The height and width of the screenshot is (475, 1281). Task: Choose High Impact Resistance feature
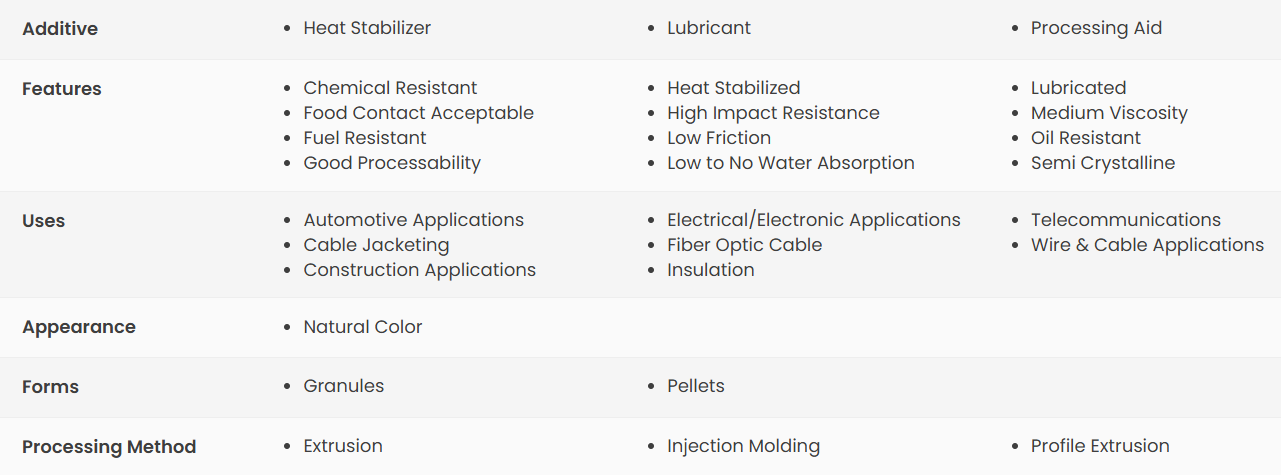pyautogui.click(x=773, y=113)
